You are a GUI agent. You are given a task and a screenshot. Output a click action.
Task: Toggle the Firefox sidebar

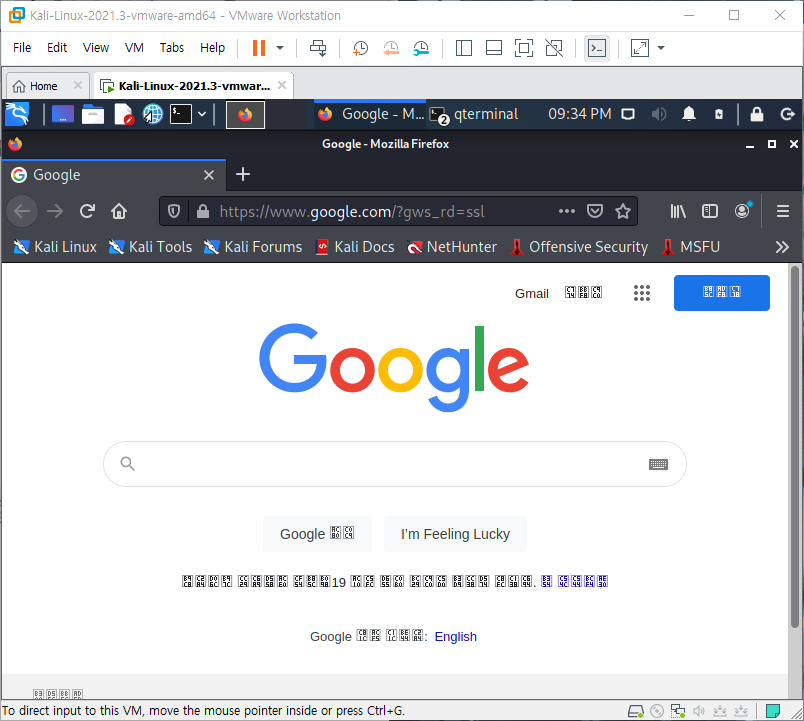tap(710, 211)
